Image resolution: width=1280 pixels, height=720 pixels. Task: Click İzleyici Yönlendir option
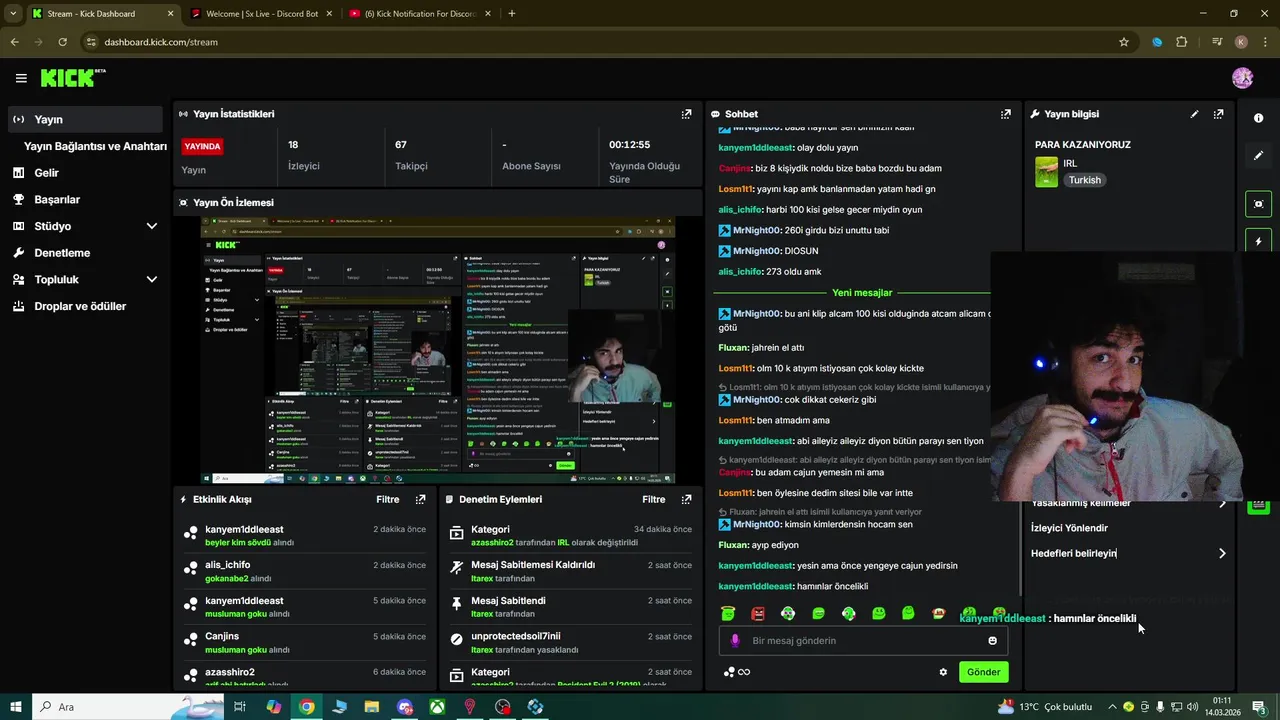[x=1069, y=528]
